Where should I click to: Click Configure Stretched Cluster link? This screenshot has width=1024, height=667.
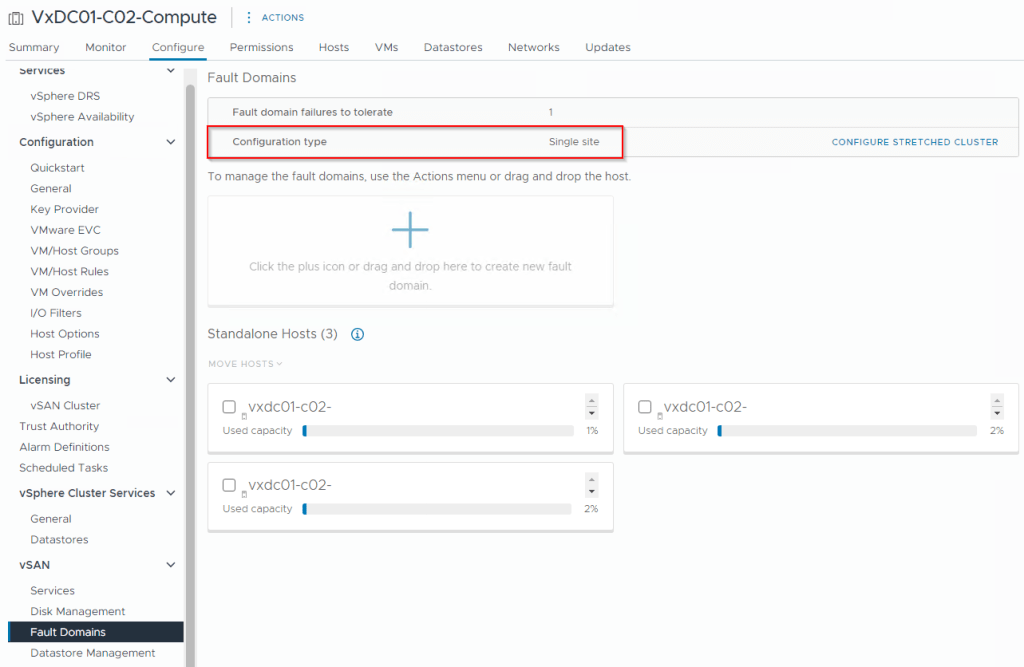point(915,142)
